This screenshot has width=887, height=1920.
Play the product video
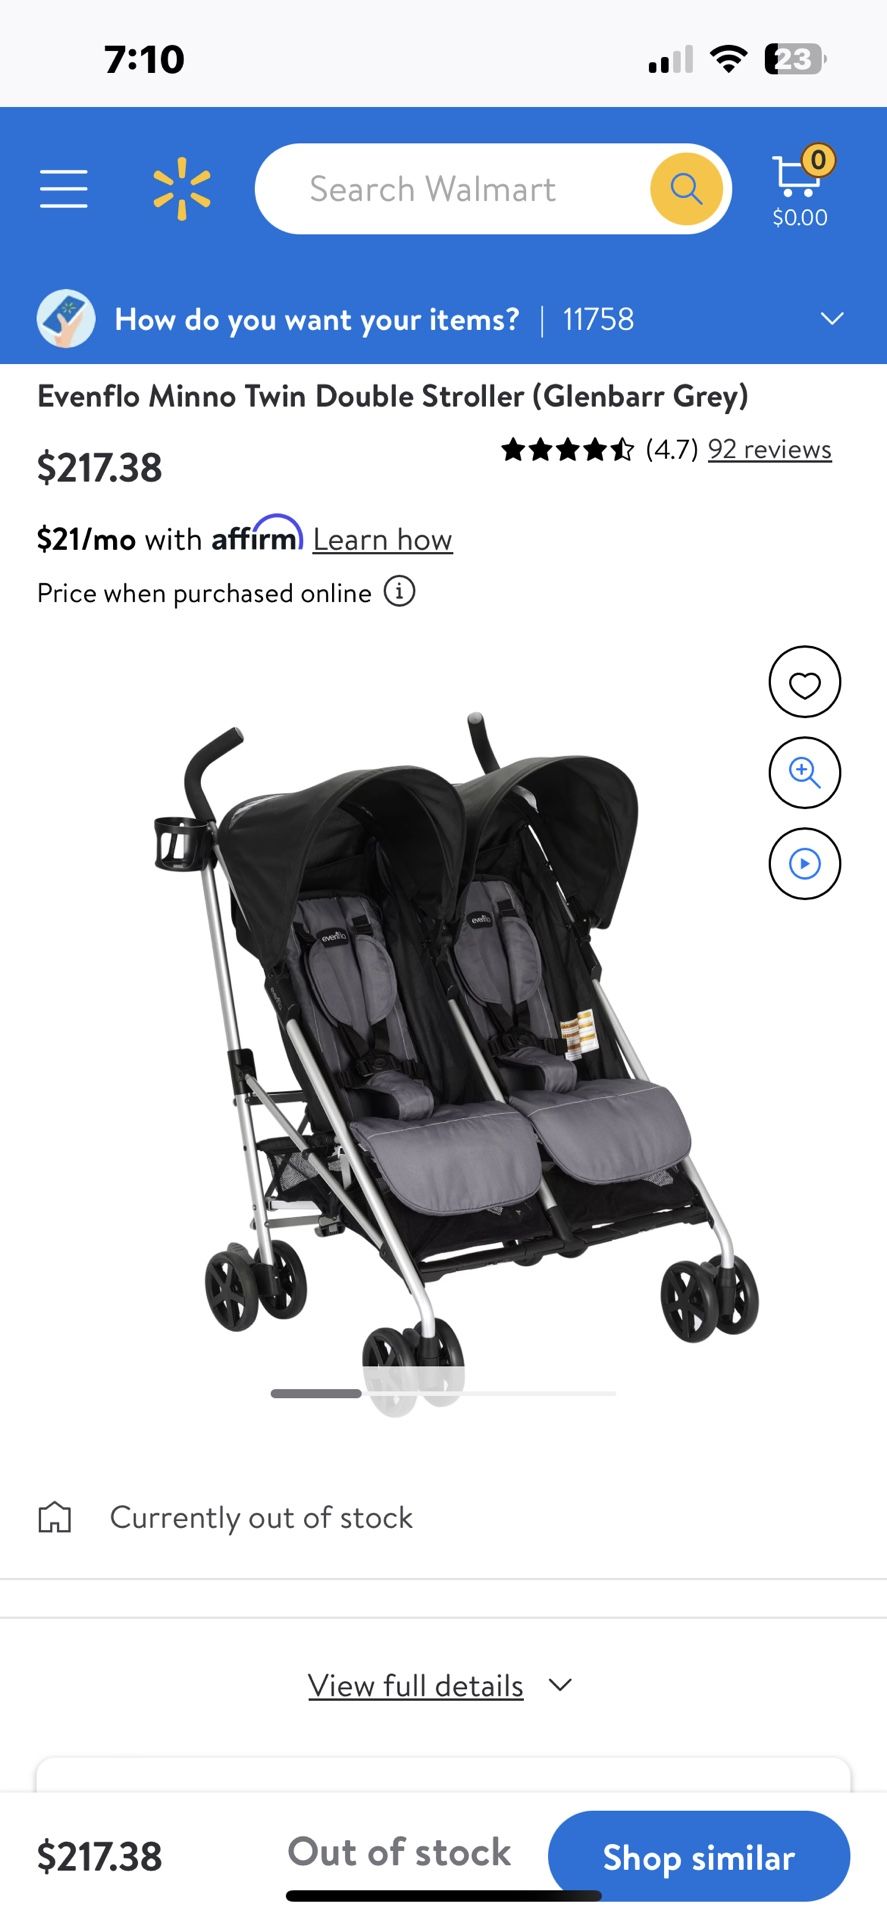[x=804, y=863]
